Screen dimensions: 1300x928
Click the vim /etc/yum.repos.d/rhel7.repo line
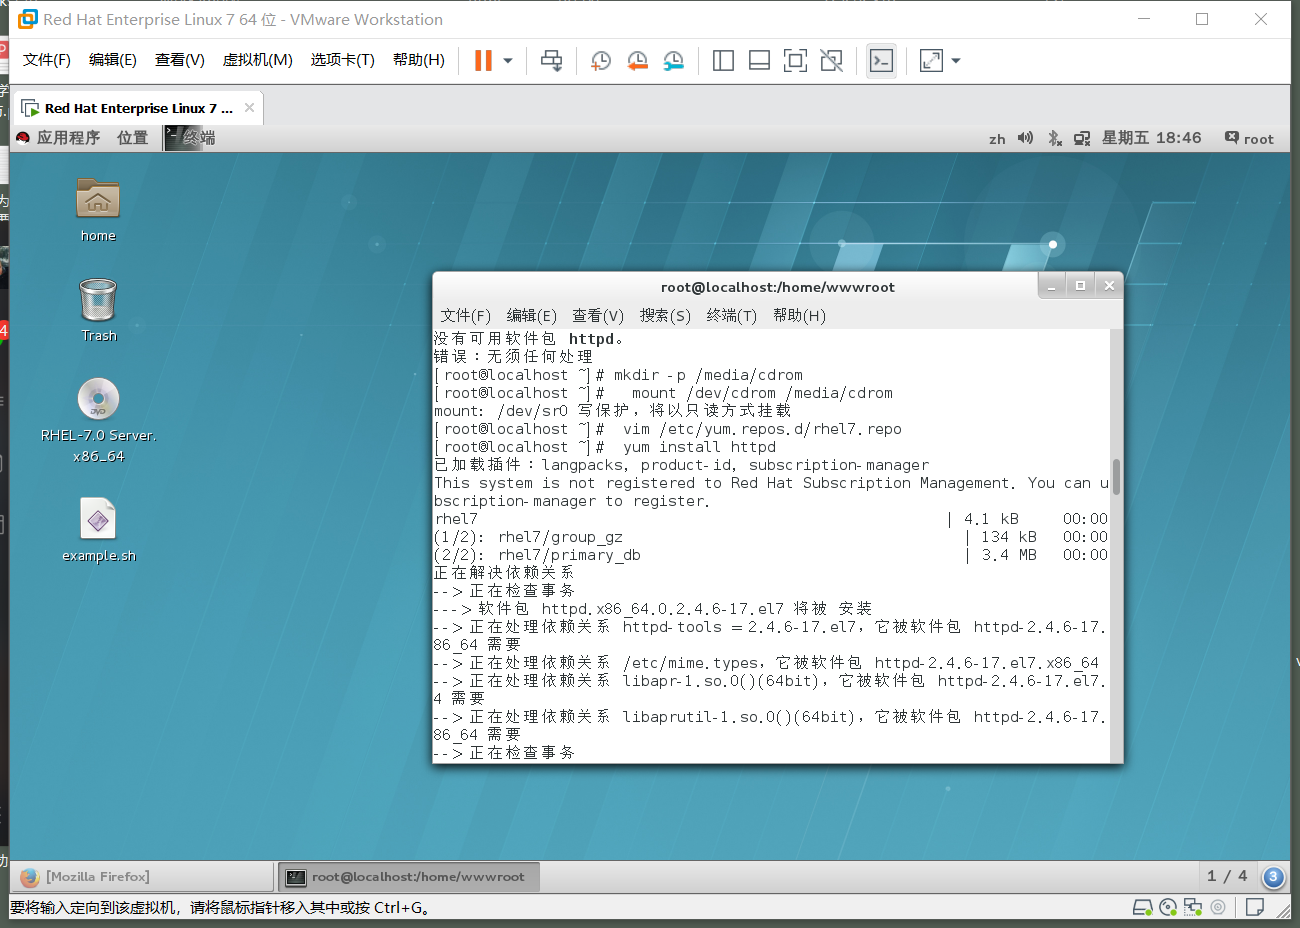(x=668, y=429)
